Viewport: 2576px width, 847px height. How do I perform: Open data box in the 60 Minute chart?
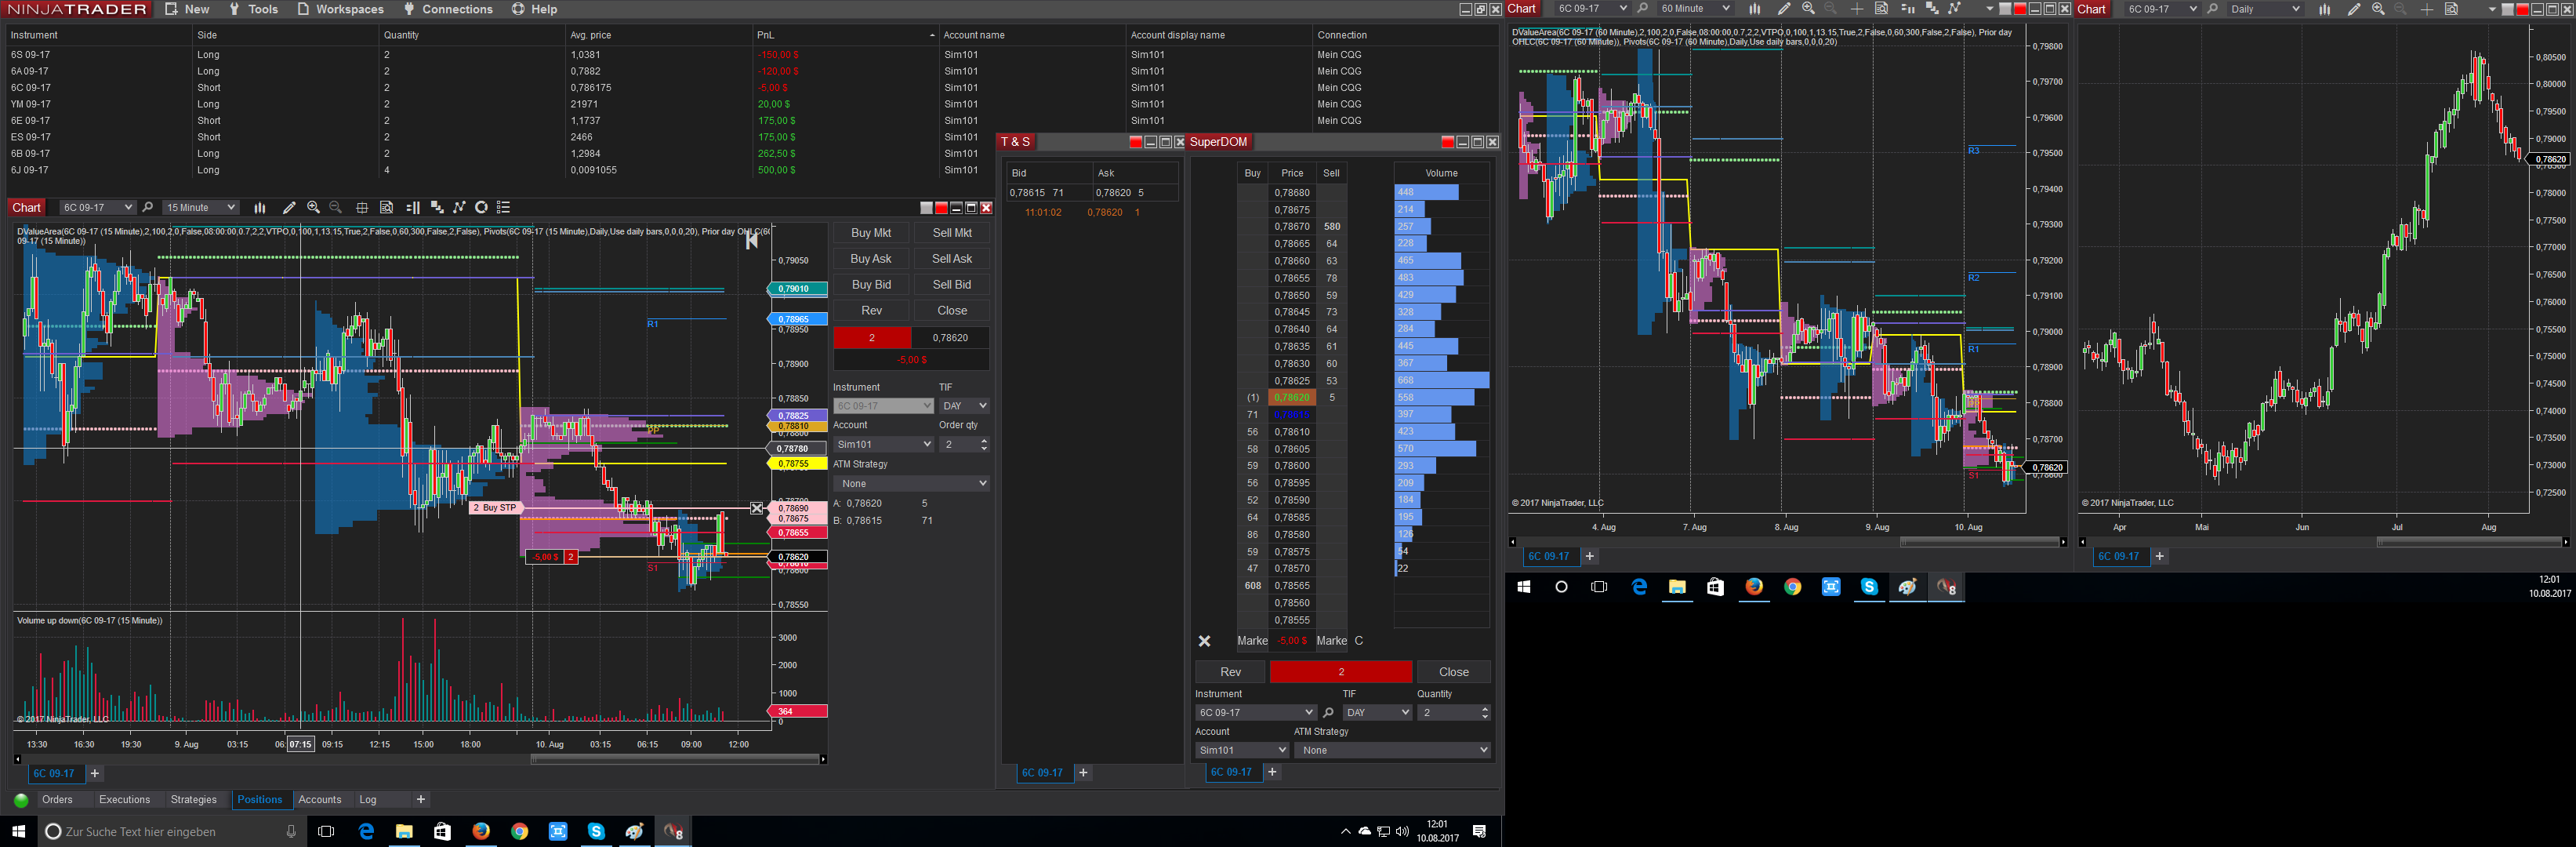(x=1881, y=9)
